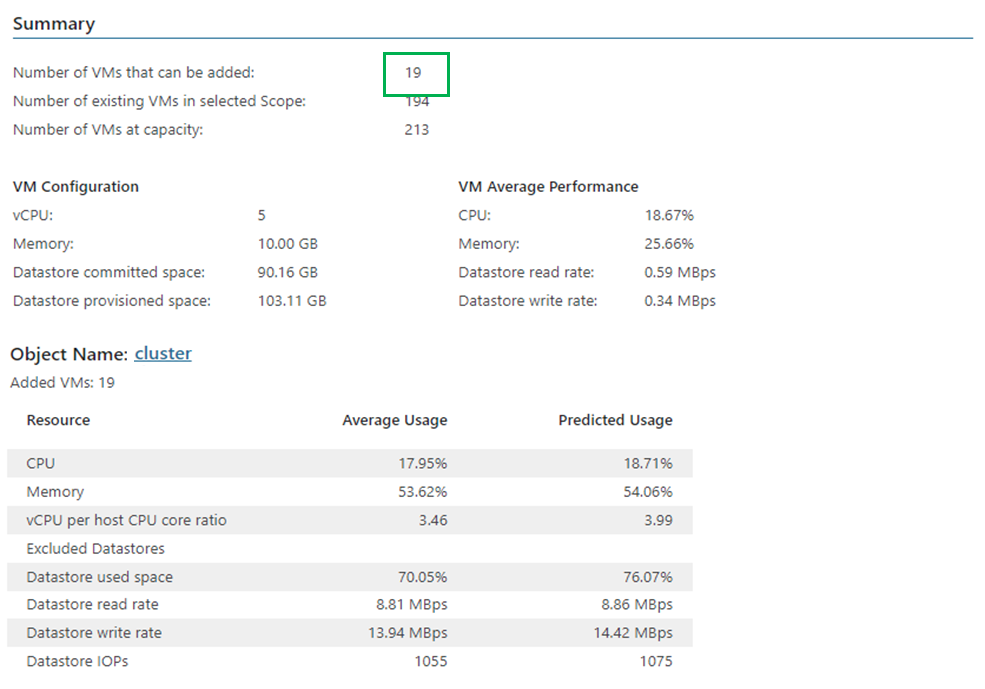The height and width of the screenshot is (689, 985).
Task: Select the vCPU per host CPU core ratio row
Action: [x=350, y=520]
